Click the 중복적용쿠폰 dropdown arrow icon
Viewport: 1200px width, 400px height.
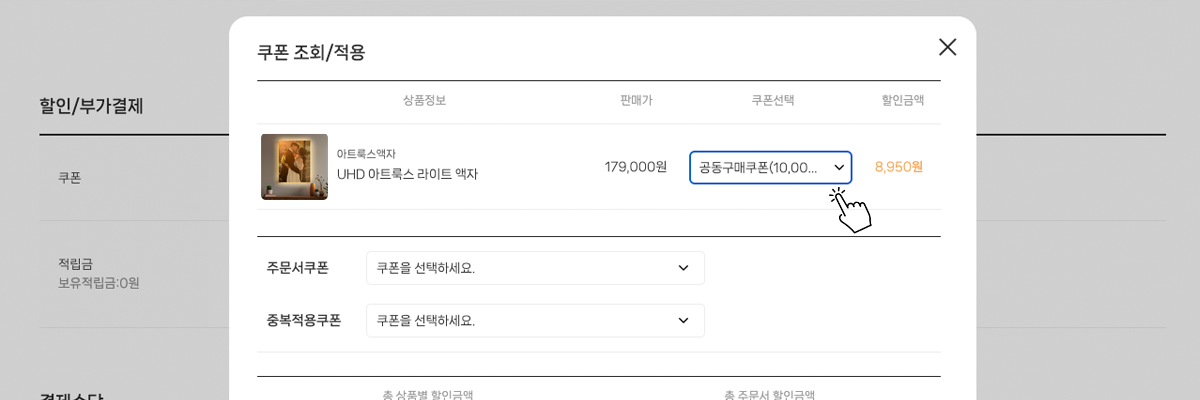pyautogui.click(x=683, y=320)
